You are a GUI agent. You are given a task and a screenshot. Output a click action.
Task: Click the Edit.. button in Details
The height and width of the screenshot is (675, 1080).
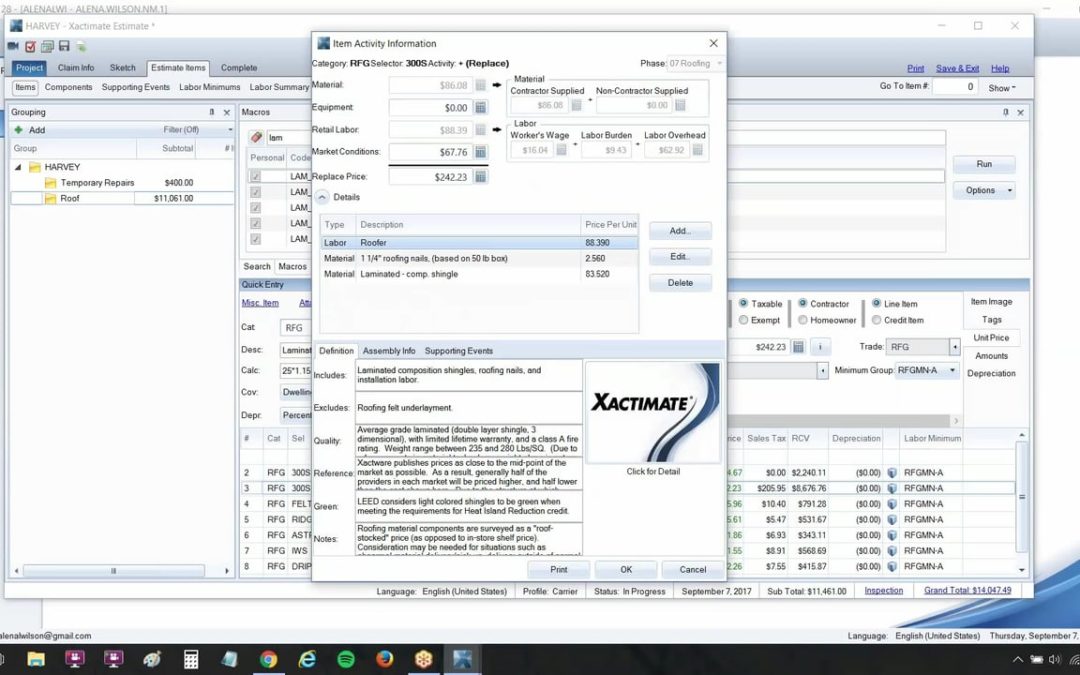click(x=680, y=257)
